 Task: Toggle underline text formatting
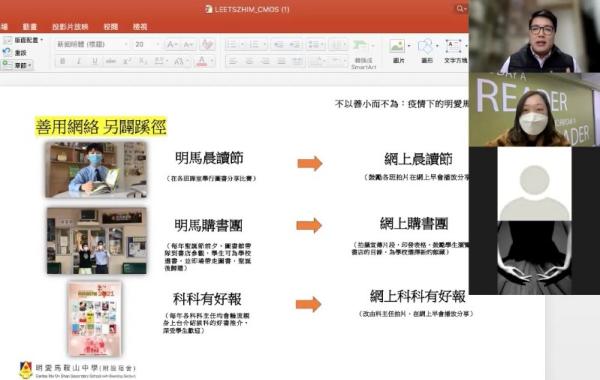(95, 61)
